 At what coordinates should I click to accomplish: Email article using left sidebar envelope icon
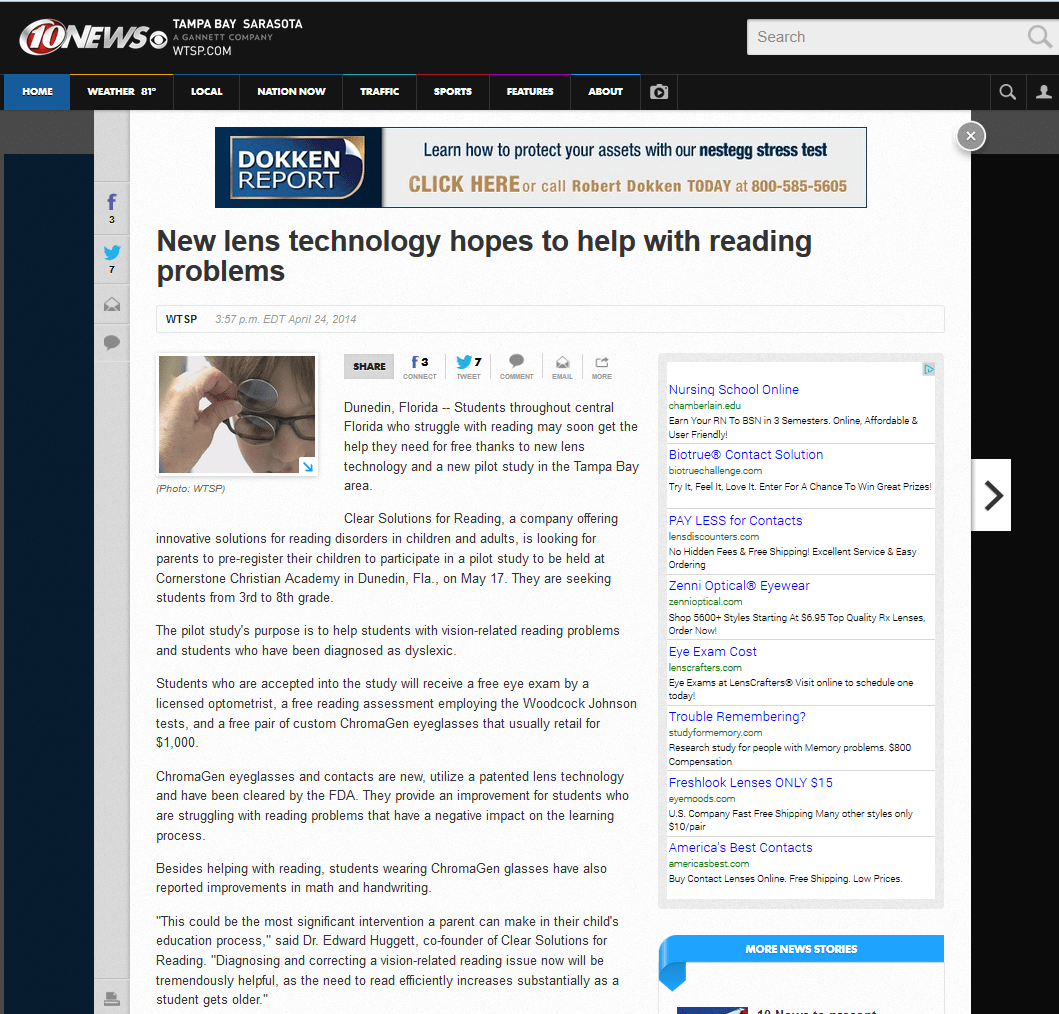tap(112, 305)
